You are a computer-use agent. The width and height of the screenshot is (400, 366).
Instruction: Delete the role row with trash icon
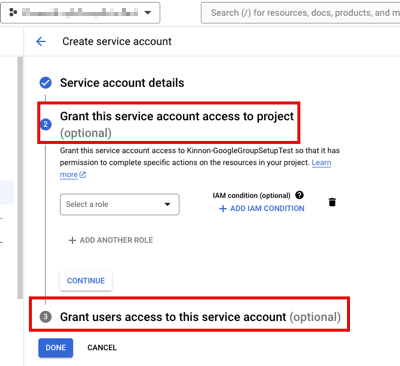332,202
